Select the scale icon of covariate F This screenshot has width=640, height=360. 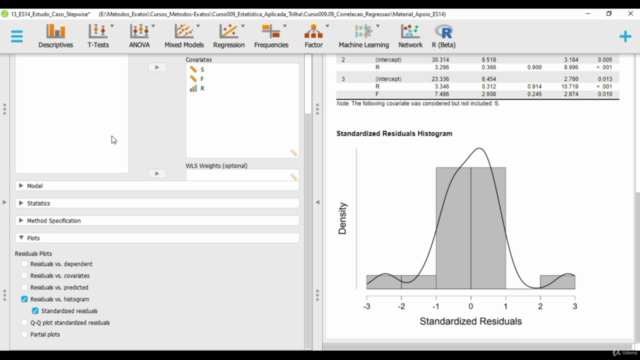tap(193, 79)
